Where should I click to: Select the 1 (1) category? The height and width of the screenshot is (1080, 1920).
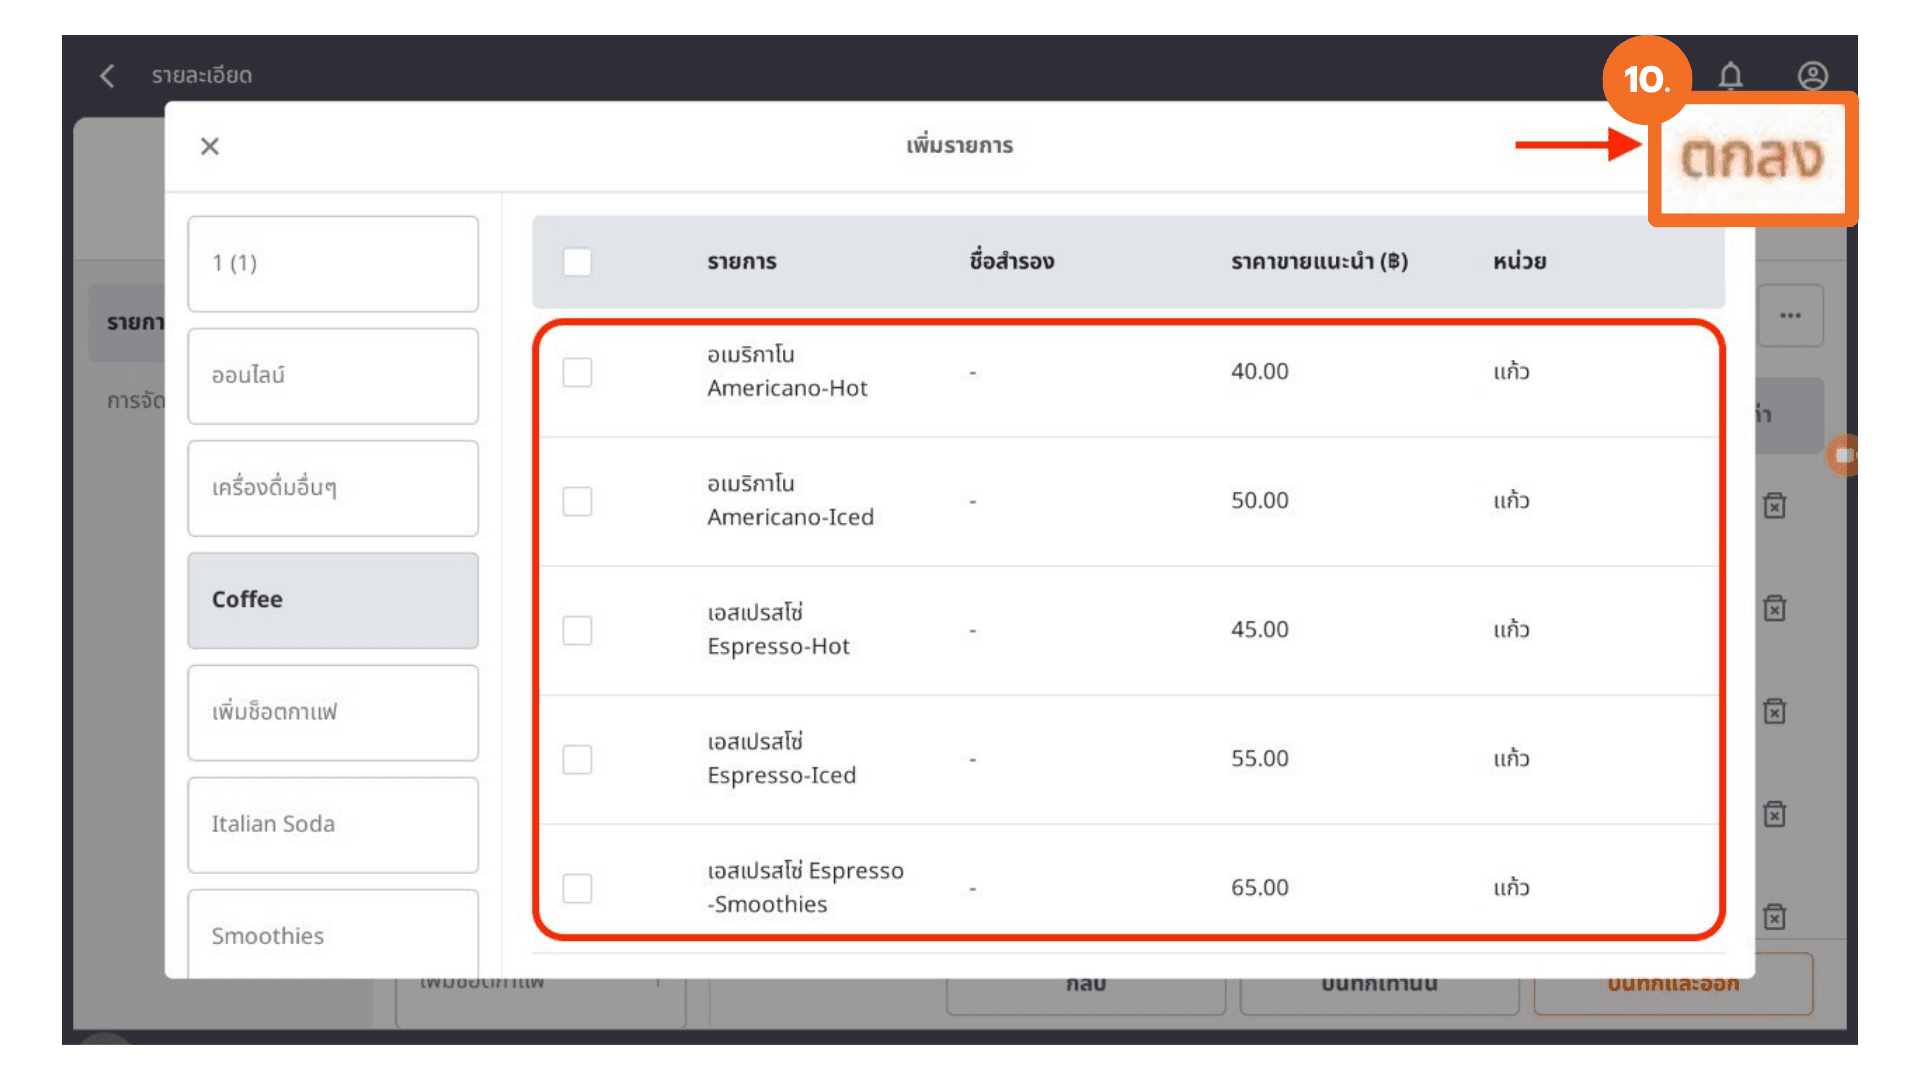tap(333, 264)
